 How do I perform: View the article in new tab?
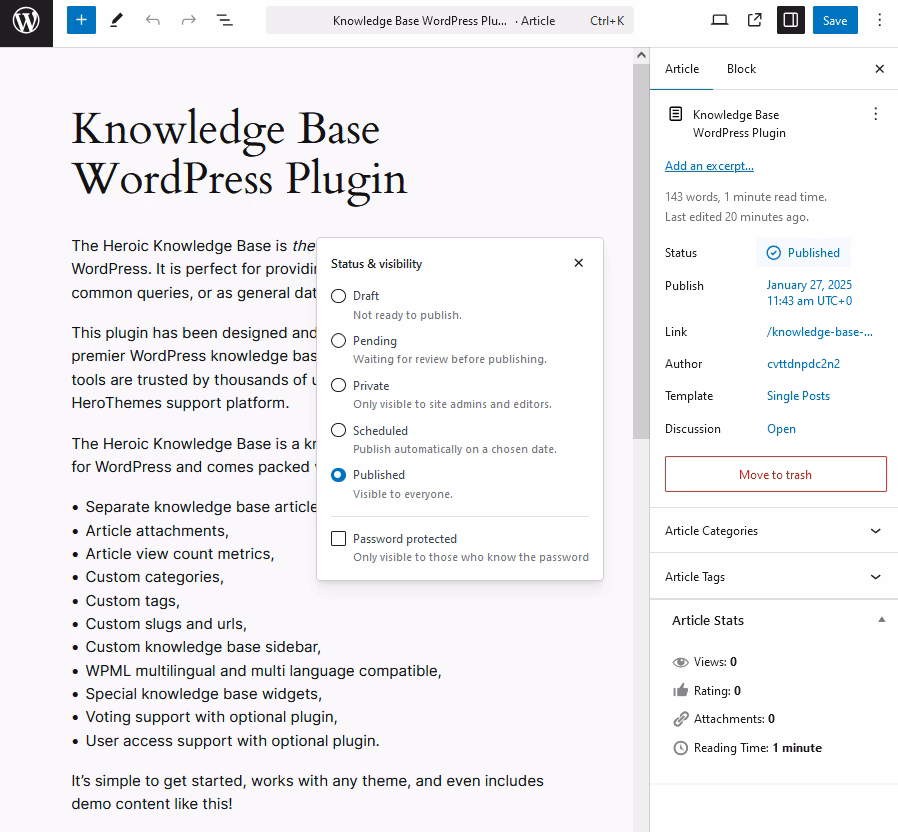755,21
